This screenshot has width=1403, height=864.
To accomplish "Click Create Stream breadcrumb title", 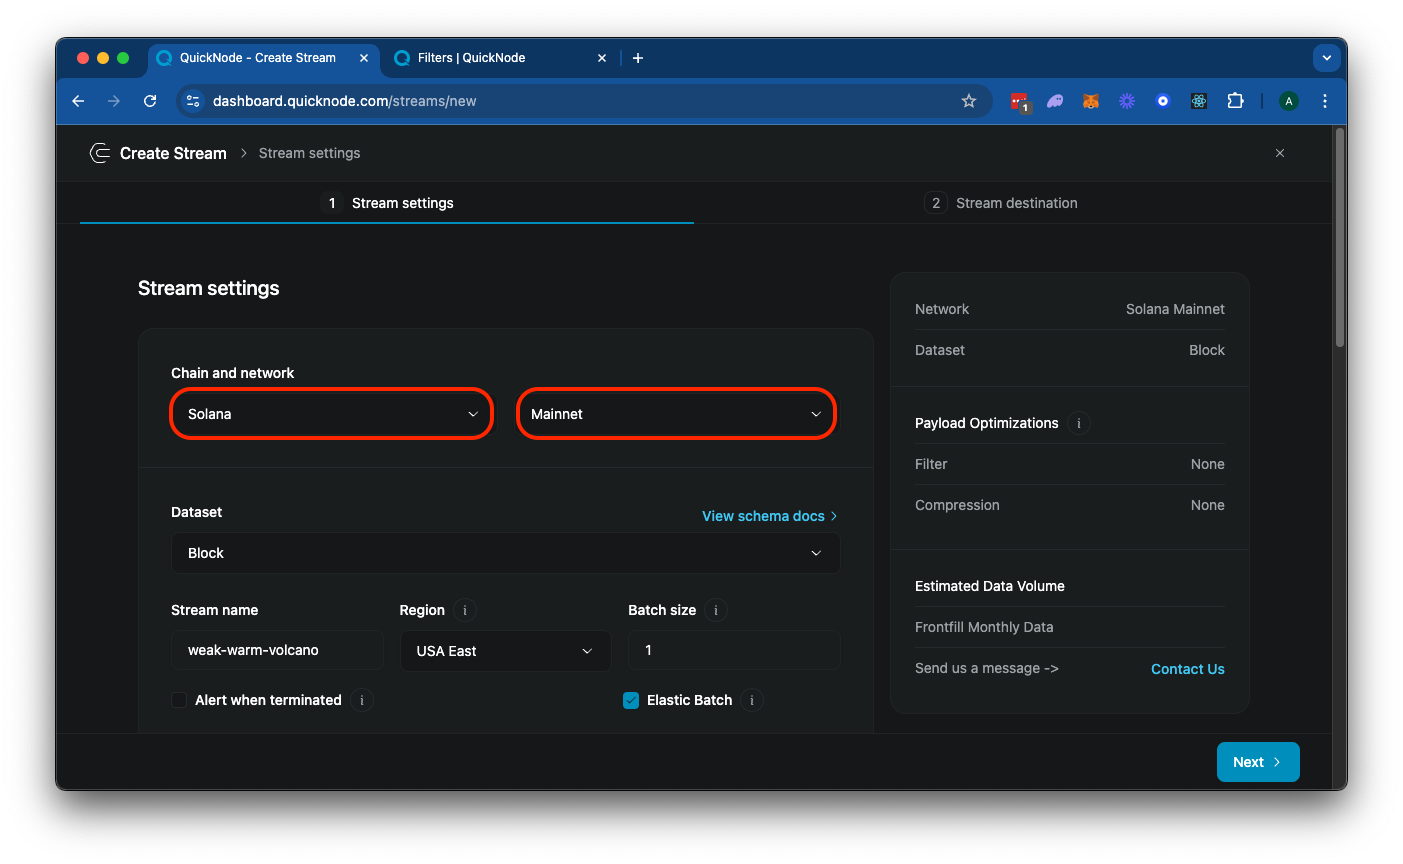I will (x=173, y=153).
